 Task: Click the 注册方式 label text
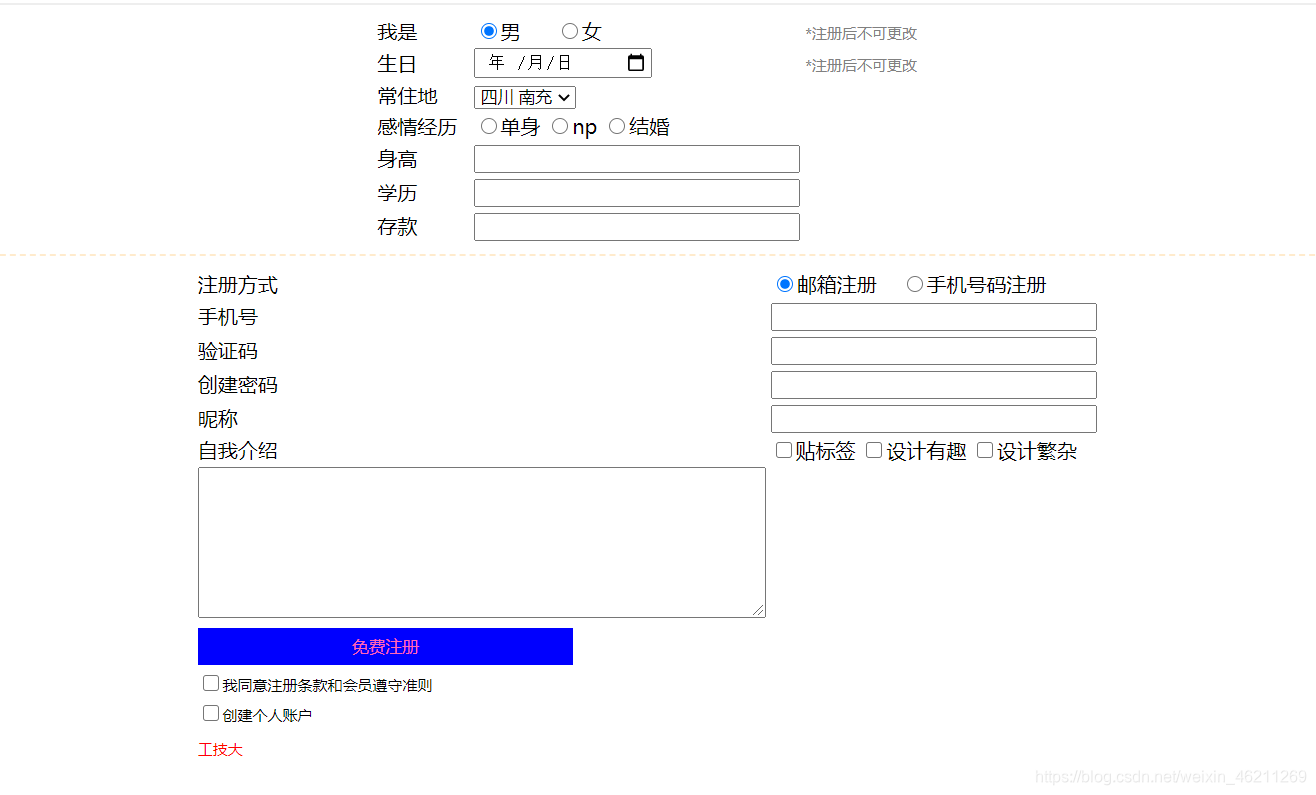238,286
